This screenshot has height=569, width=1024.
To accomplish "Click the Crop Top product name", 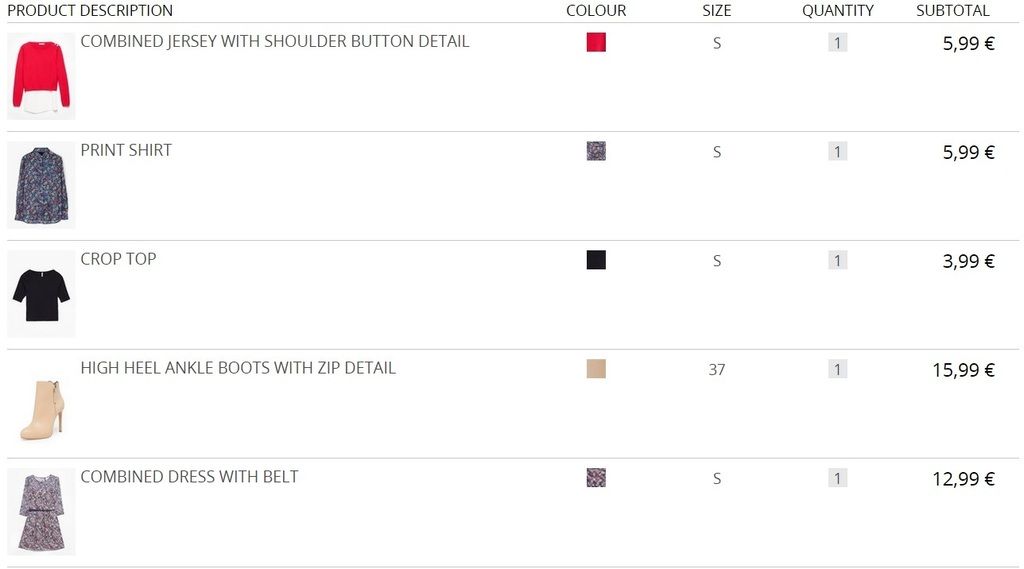I will click(118, 259).
